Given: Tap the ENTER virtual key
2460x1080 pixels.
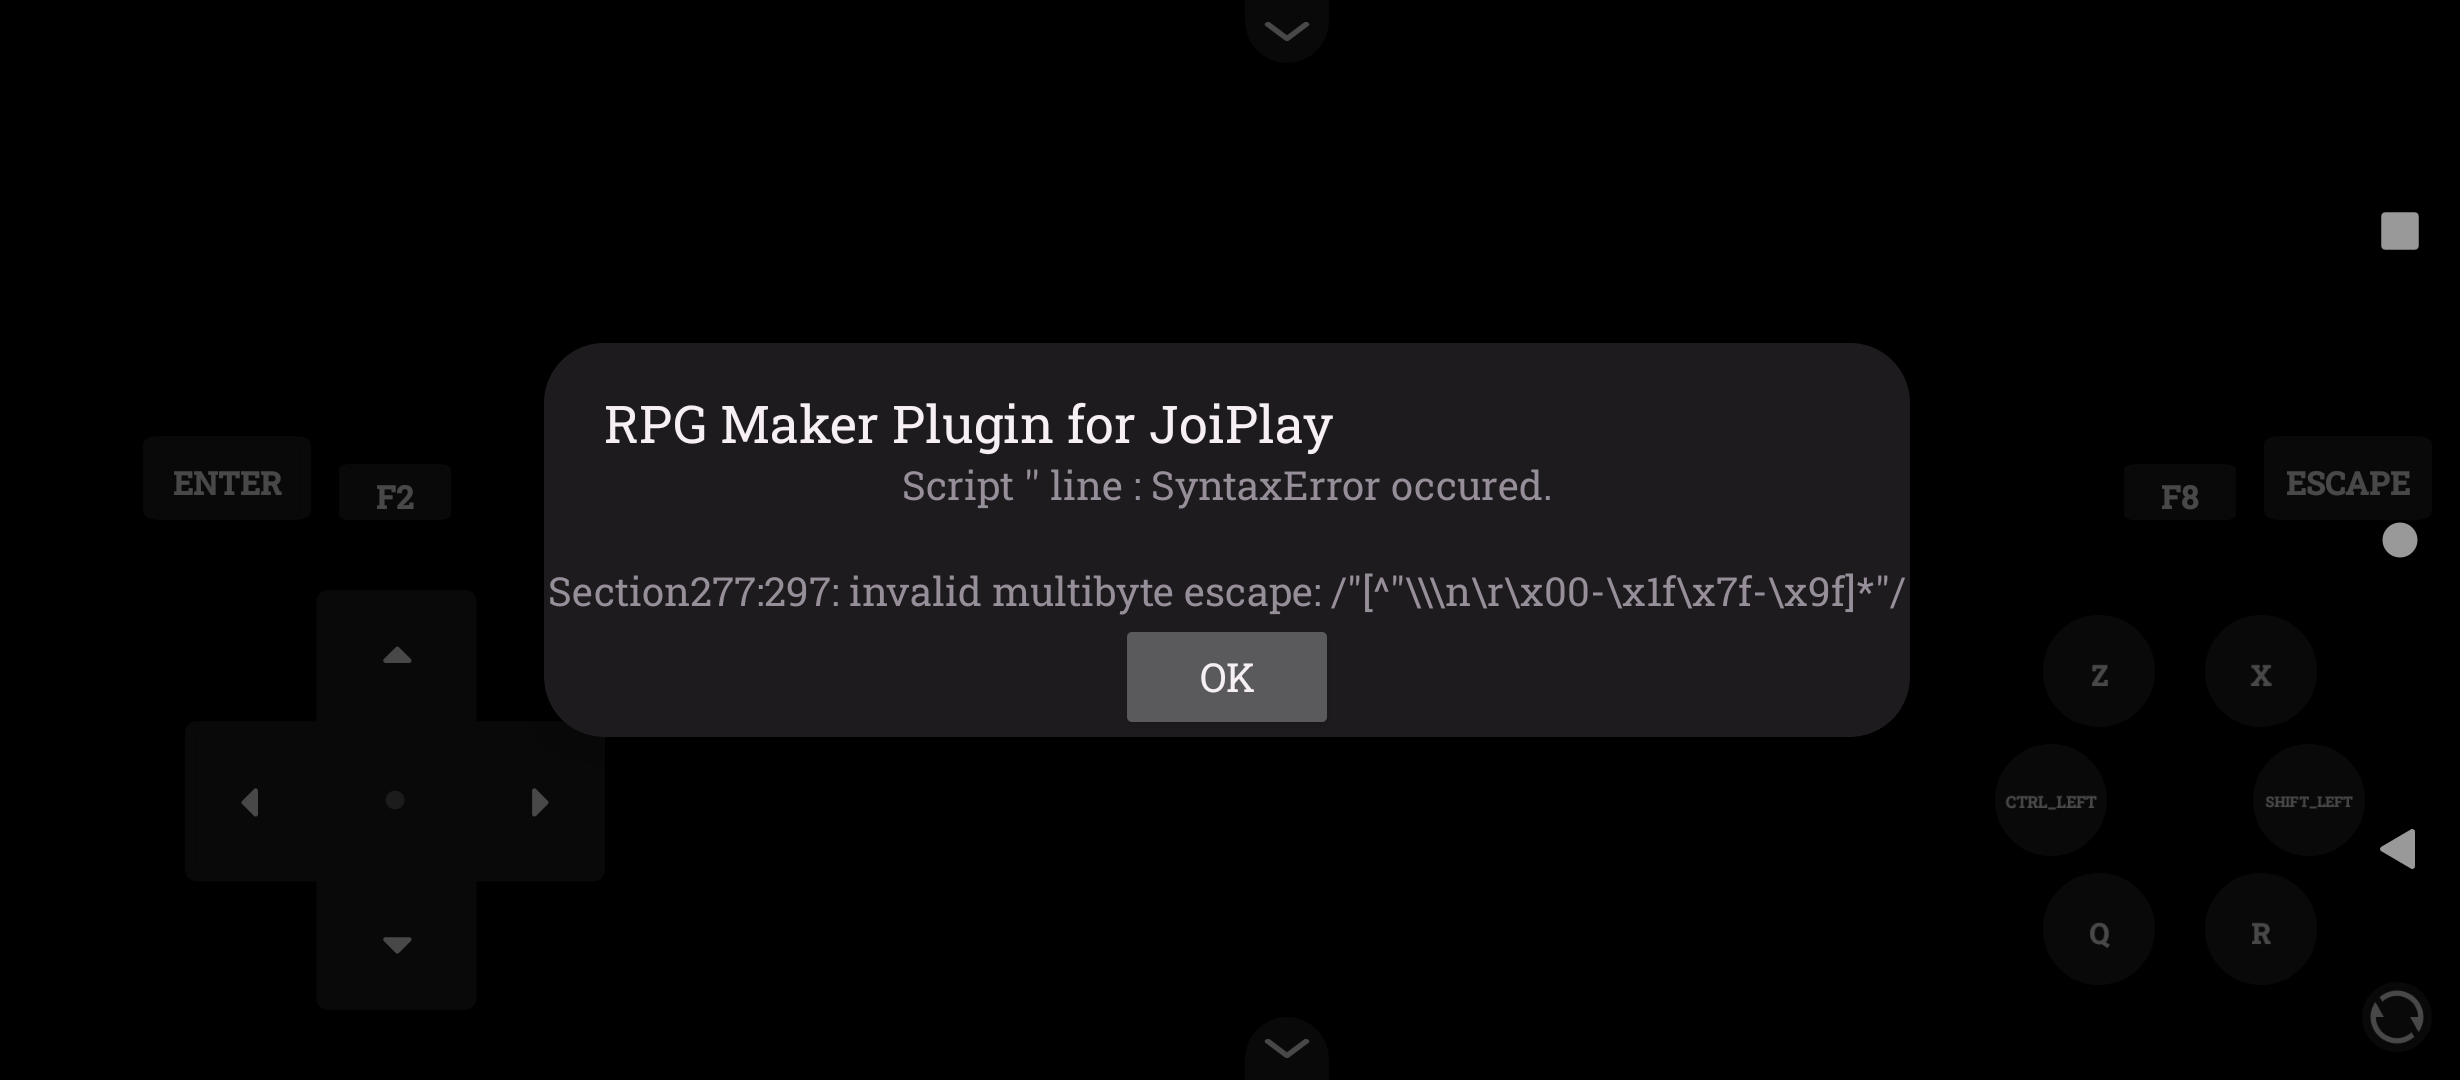Looking at the screenshot, I should point(227,478).
